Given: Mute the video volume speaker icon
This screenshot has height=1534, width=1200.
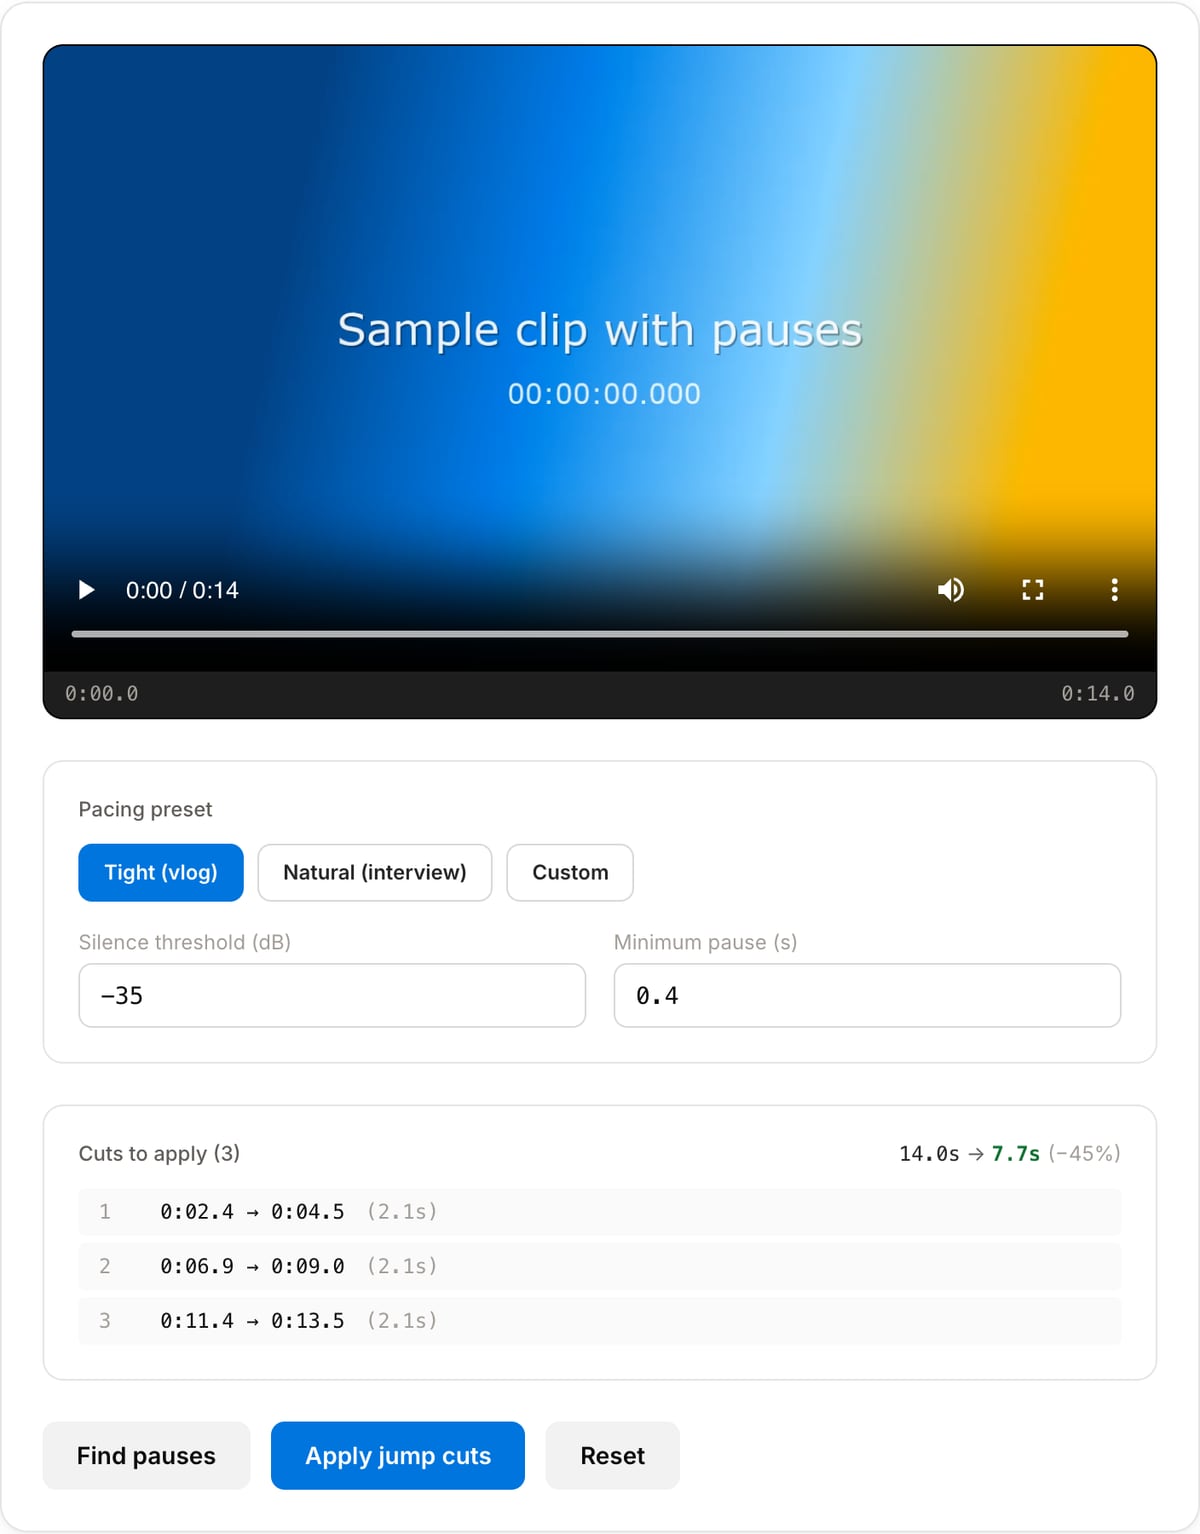Looking at the screenshot, I should (x=951, y=590).
